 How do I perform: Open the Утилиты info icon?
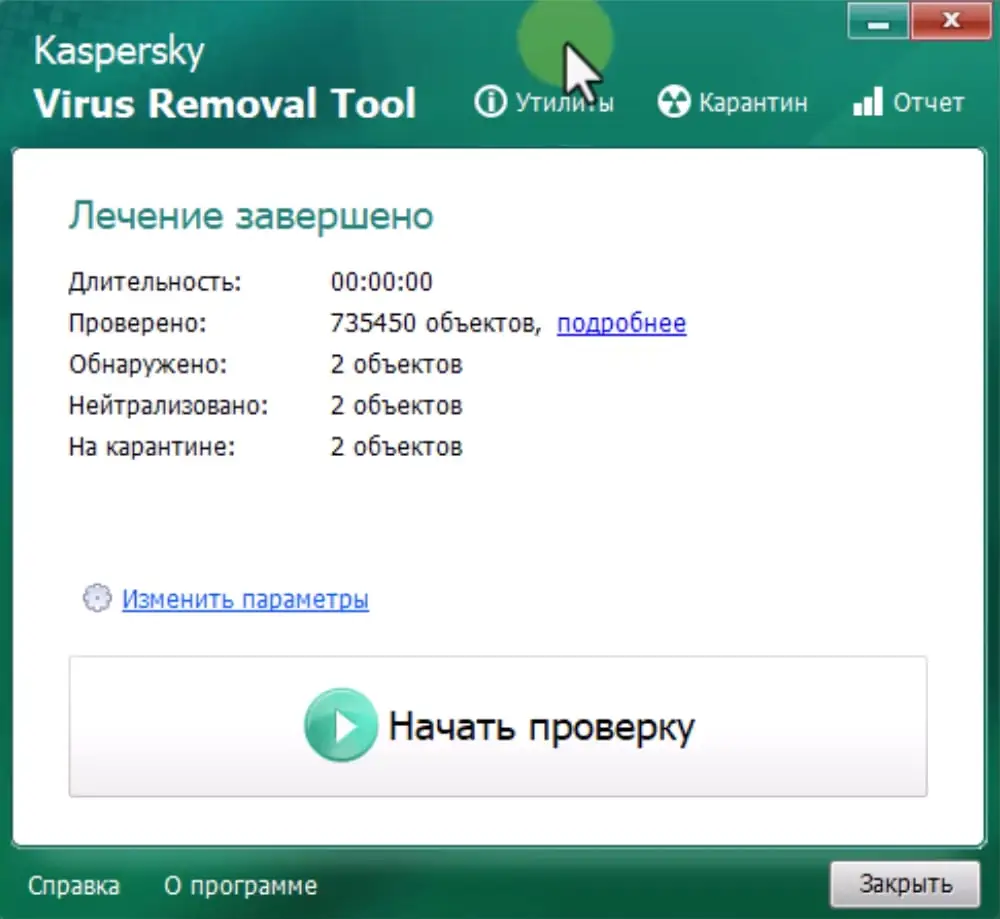point(490,102)
